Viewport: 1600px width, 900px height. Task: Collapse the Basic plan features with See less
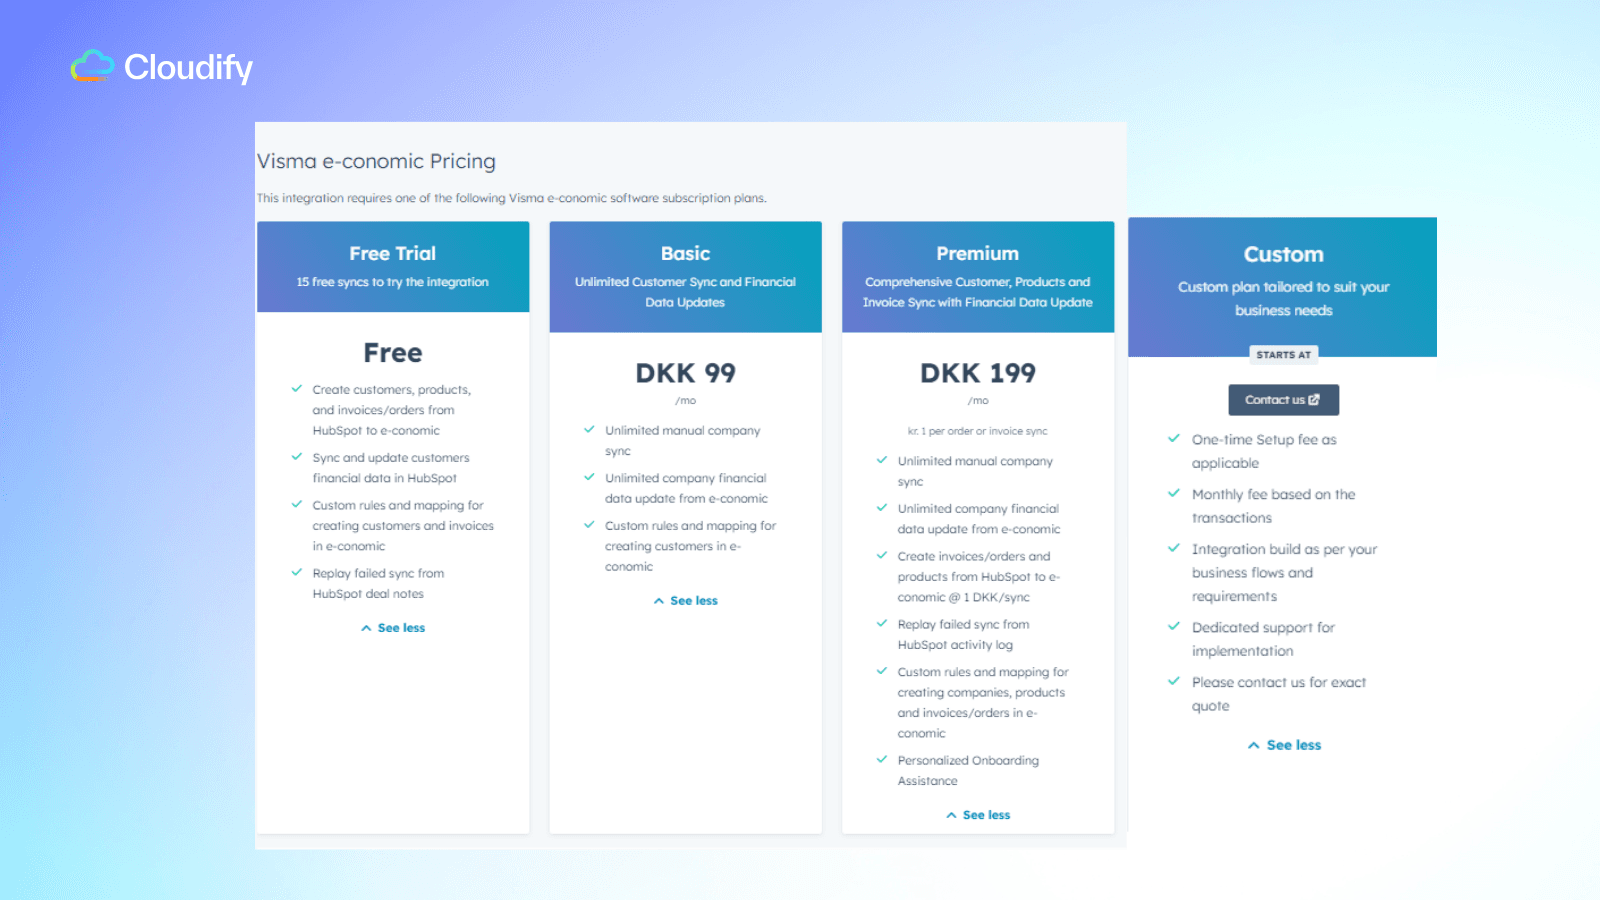686,601
